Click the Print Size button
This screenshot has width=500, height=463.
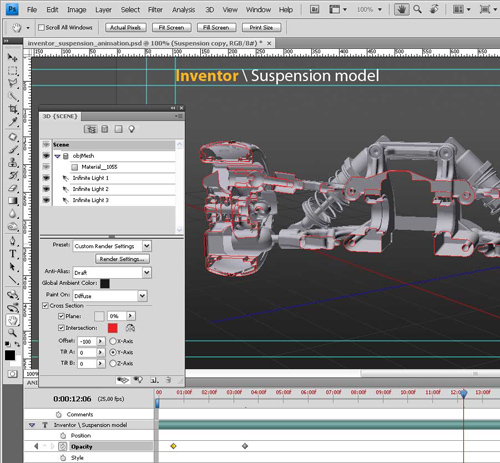tap(261, 27)
